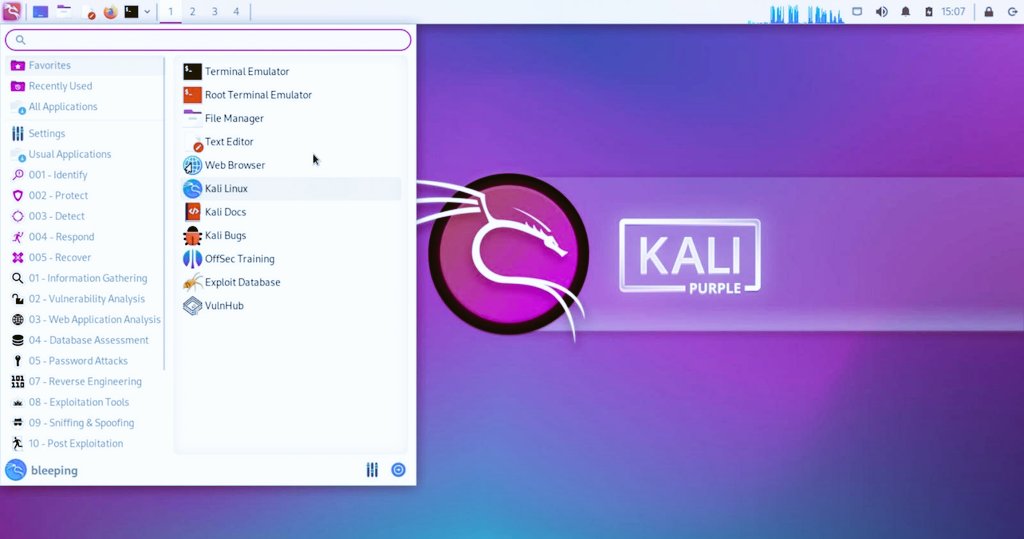Expand the terminal launcher dropdown arrow
Viewport: 1024px width, 539px height.
(x=147, y=12)
